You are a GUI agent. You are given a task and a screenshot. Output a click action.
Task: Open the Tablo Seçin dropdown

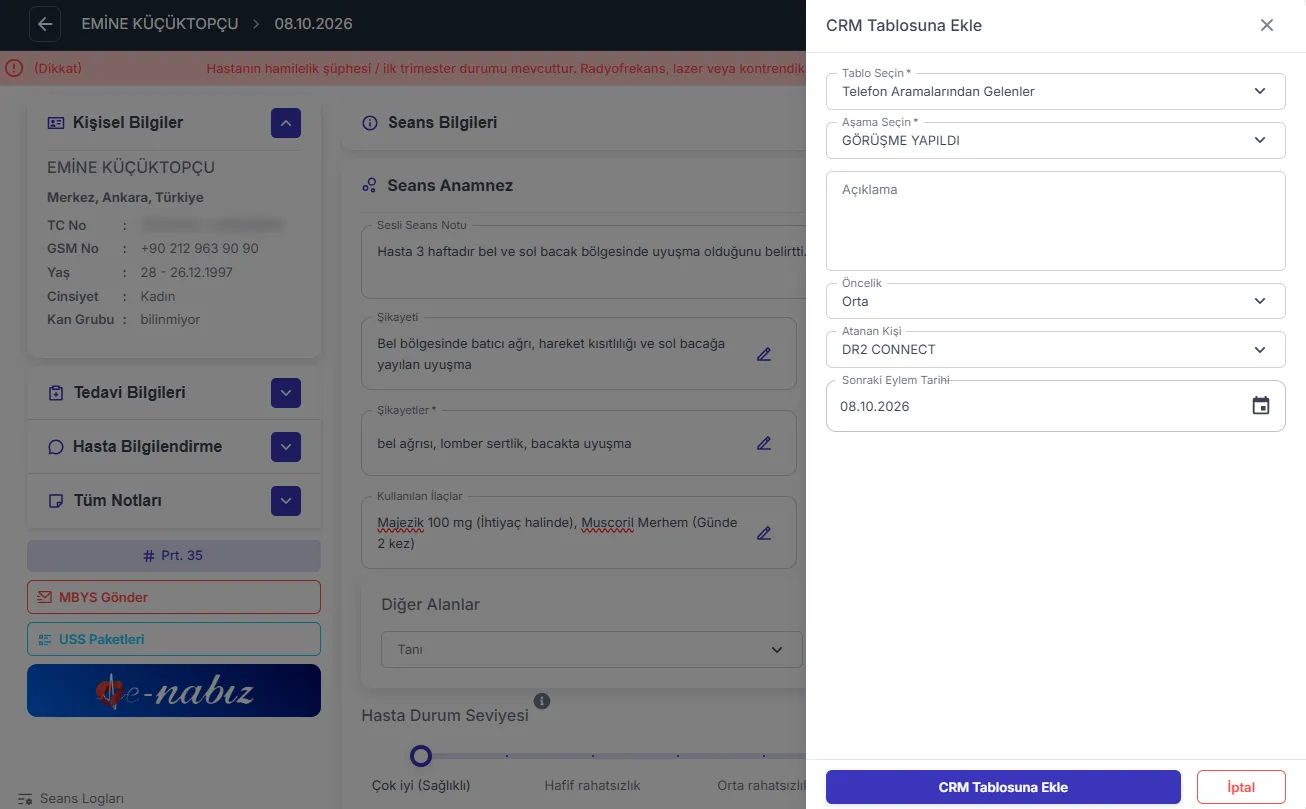click(1055, 91)
